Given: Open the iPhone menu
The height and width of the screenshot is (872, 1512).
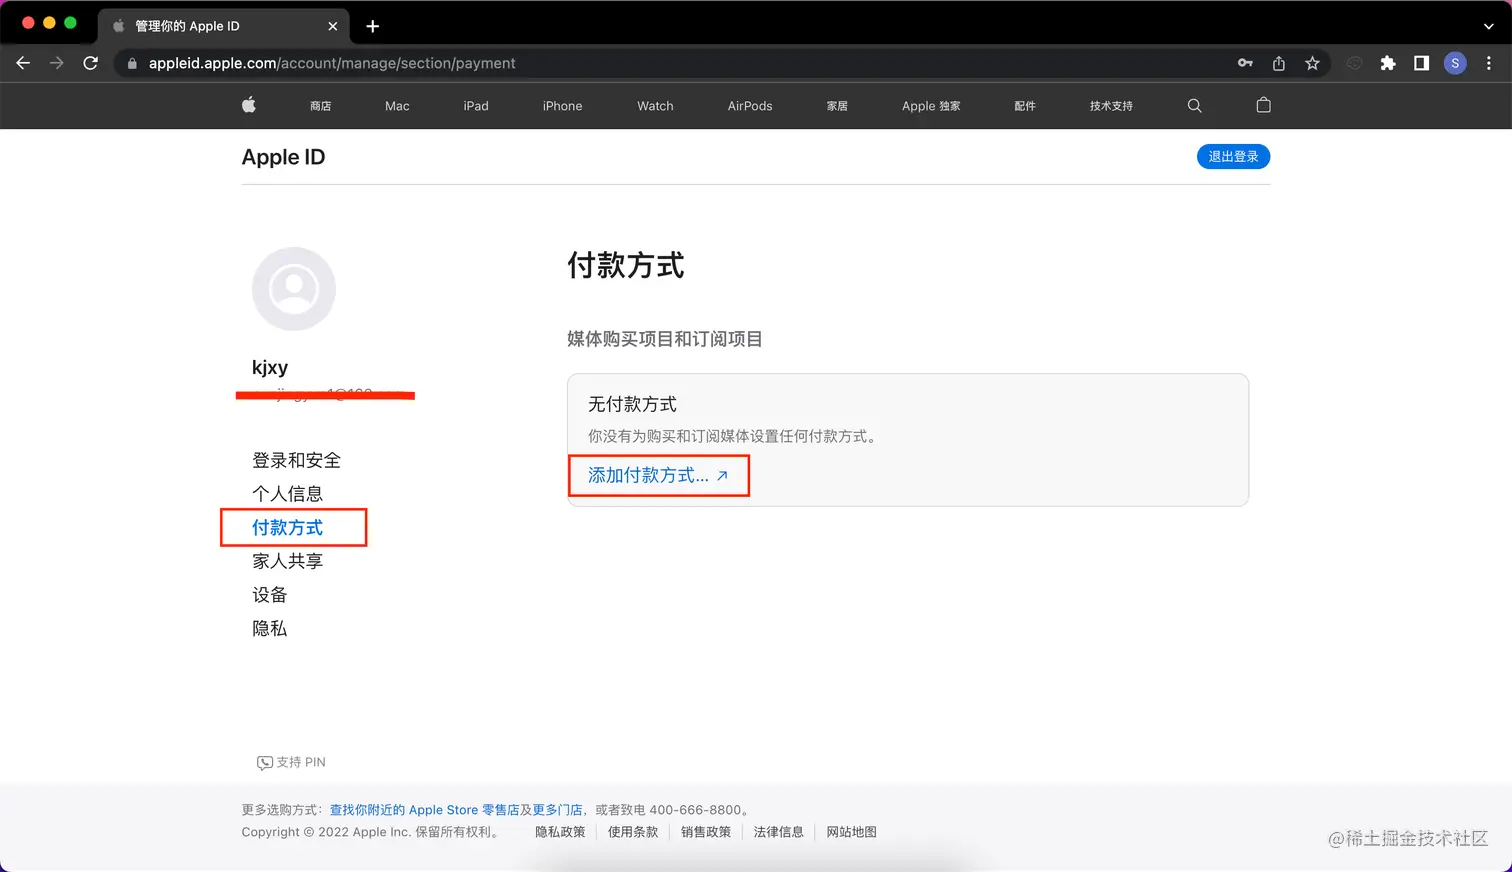Looking at the screenshot, I should pyautogui.click(x=562, y=106).
